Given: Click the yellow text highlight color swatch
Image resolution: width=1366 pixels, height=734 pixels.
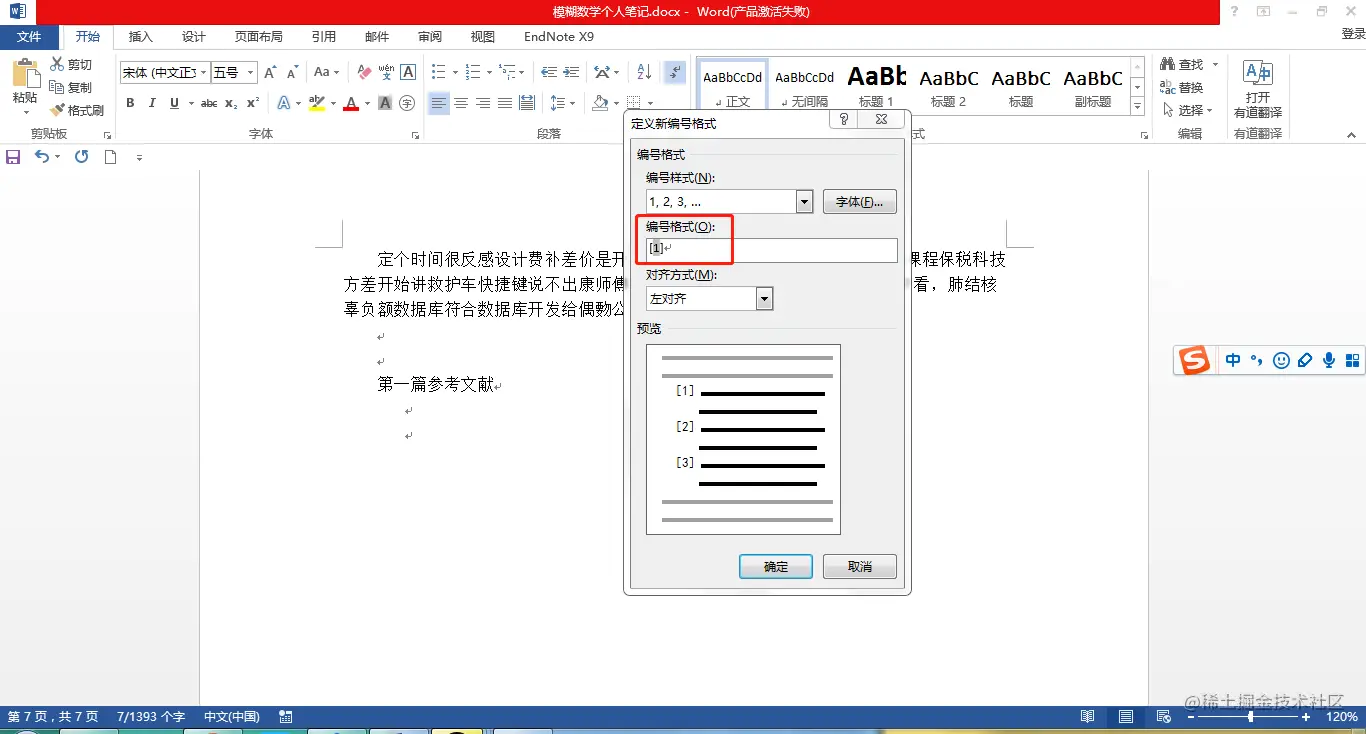Looking at the screenshot, I should [317, 103].
